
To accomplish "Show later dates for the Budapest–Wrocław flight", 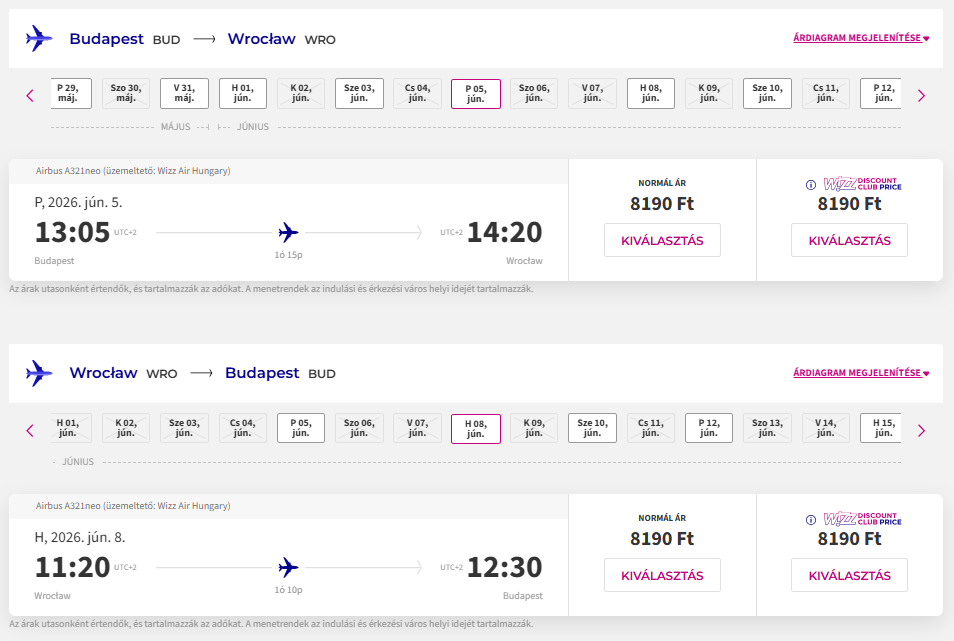I will tap(921, 95).
